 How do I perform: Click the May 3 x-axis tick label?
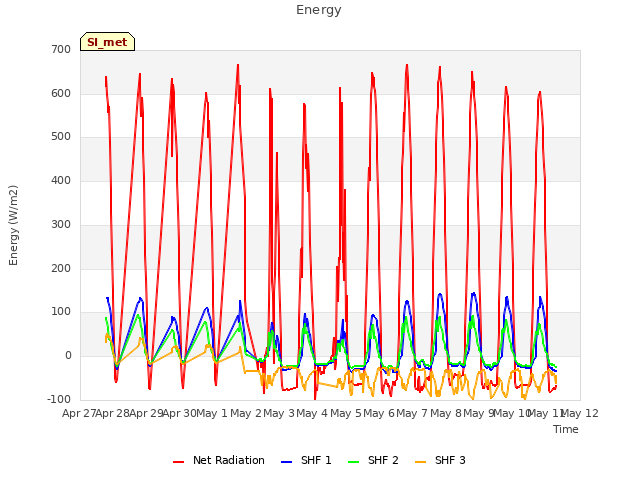pos(279,413)
